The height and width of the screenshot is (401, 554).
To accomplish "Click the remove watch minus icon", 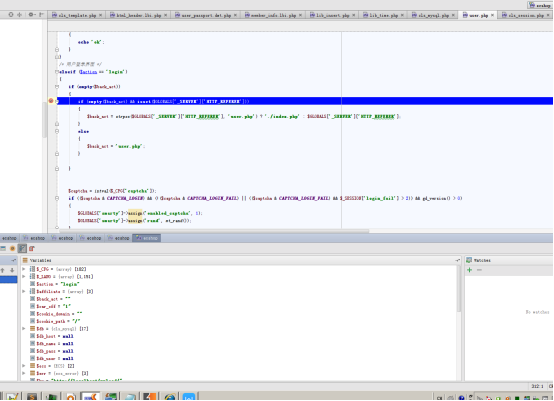I will (x=479, y=270).
